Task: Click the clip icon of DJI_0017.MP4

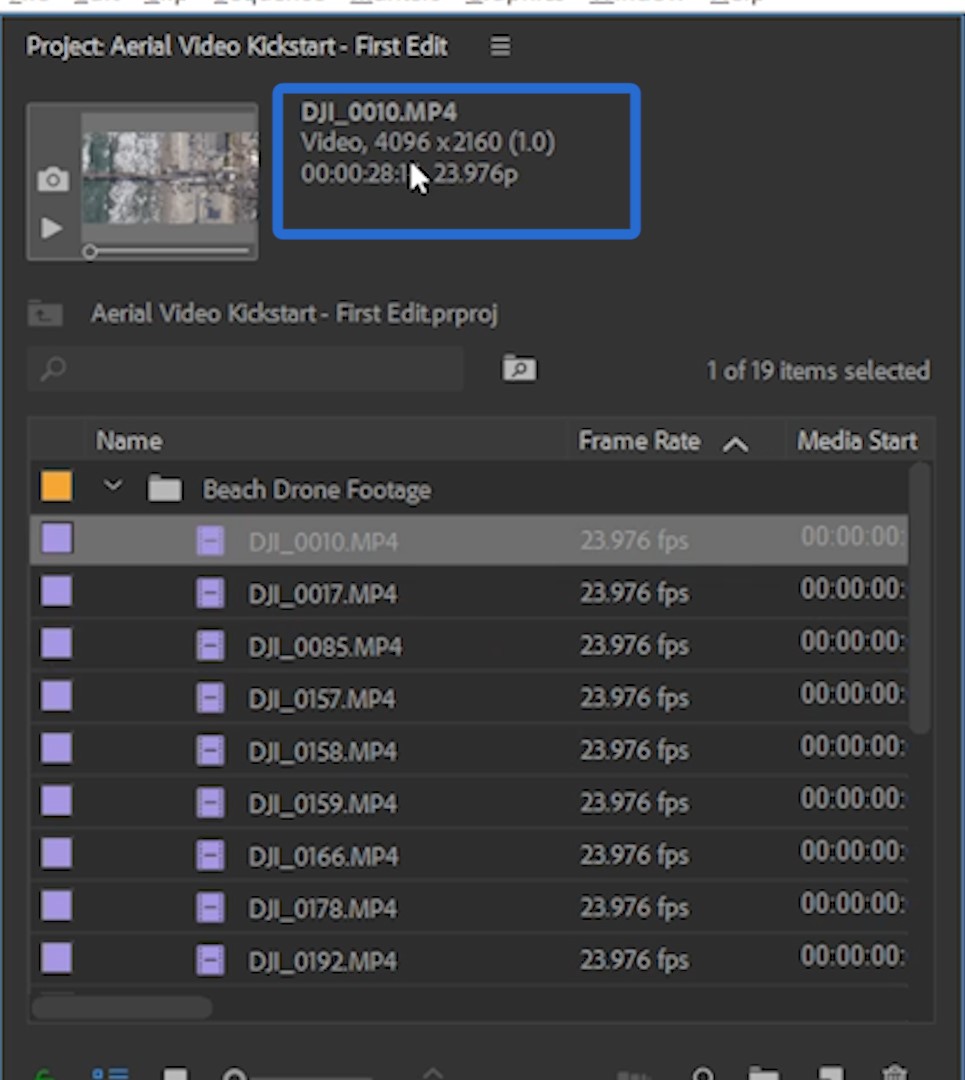Action: pos(210,593)
